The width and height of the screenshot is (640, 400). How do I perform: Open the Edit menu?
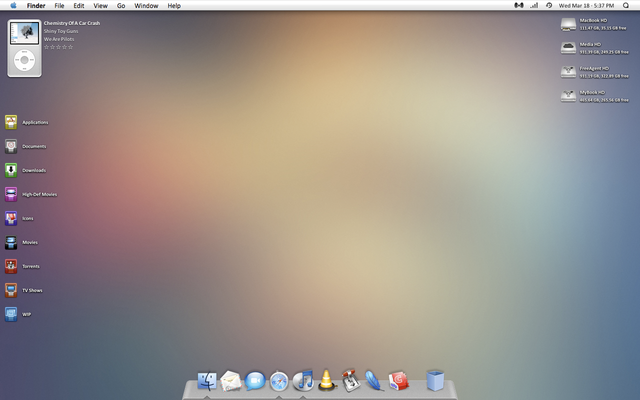click(79, 5)
